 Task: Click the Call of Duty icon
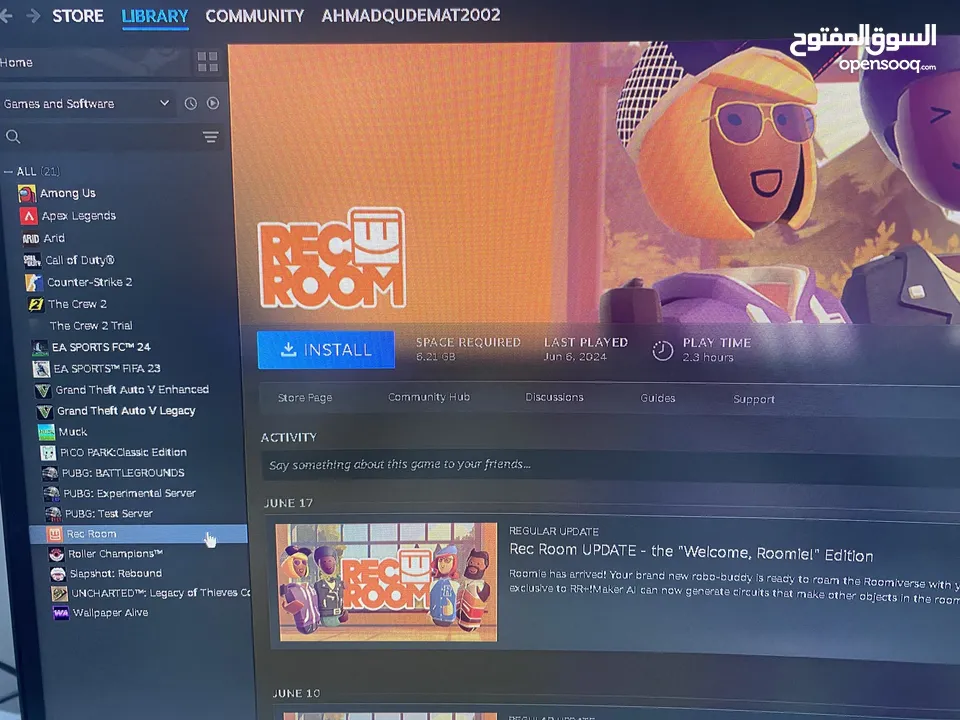pos(32,261)
